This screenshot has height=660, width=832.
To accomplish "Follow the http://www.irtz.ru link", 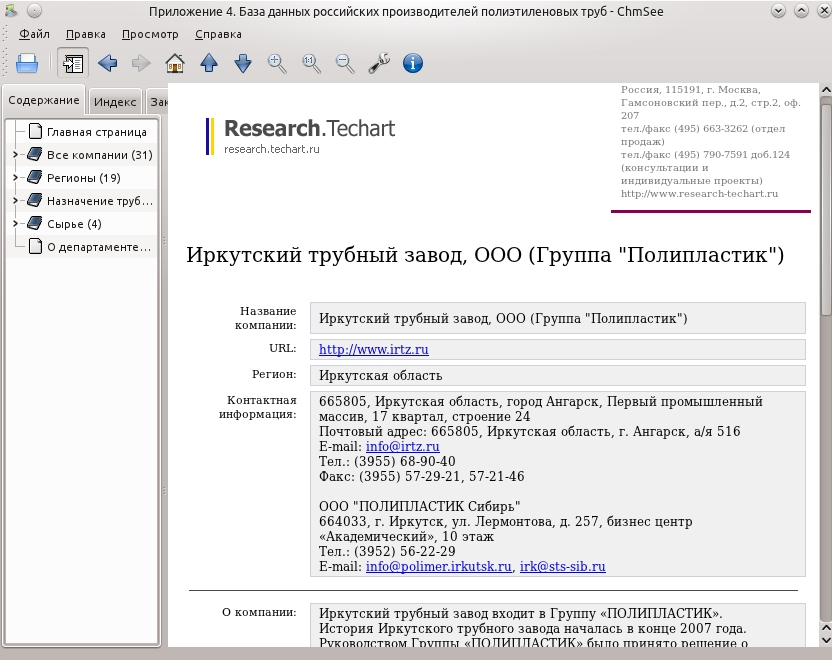I will pyautogui.click(x=374, y=349).
